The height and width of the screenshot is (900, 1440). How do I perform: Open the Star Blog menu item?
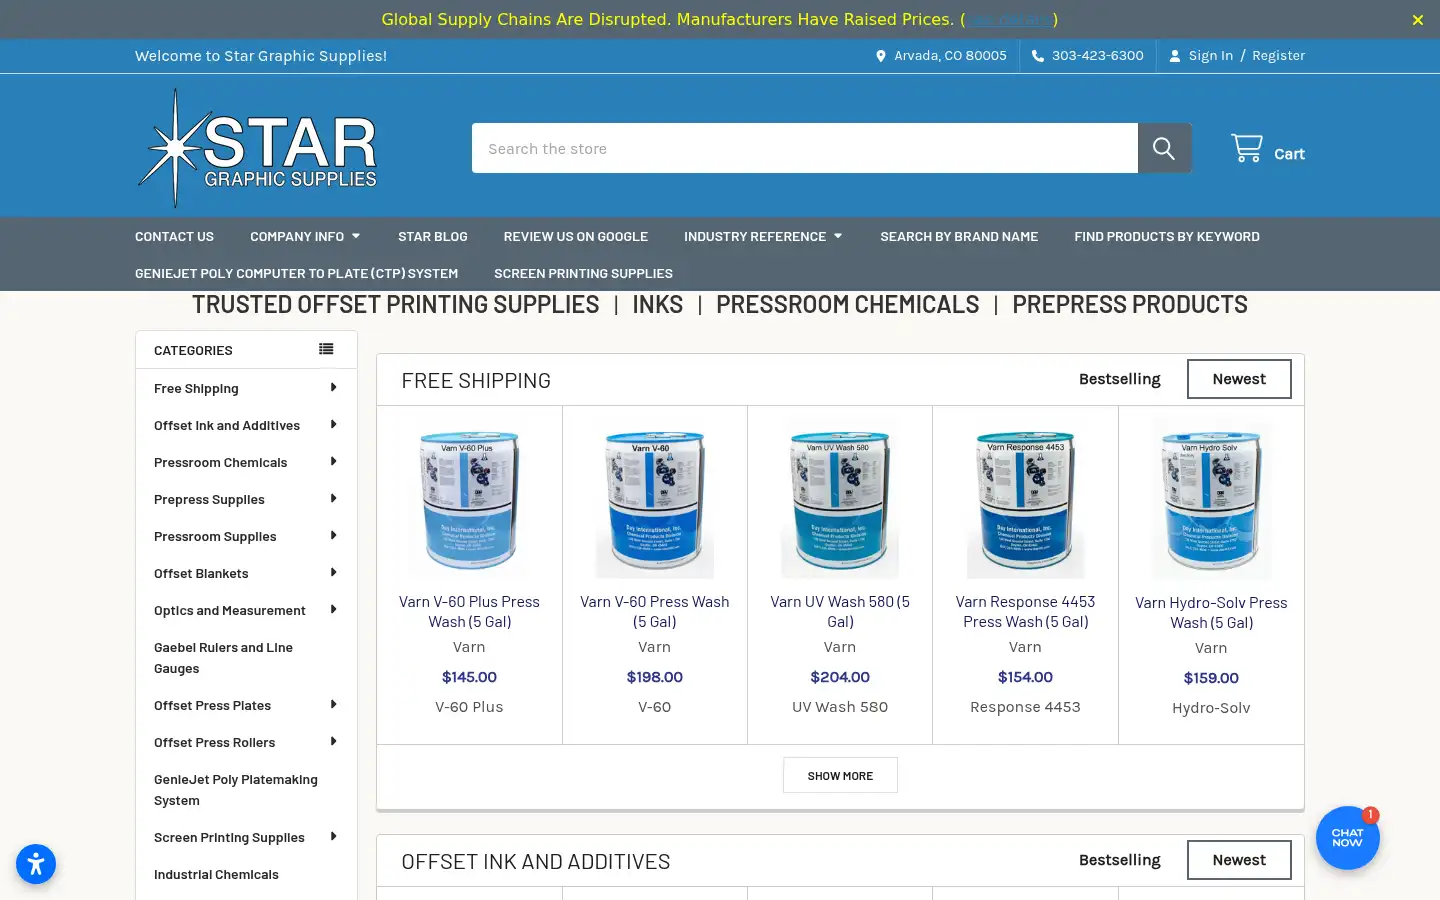tap(432, 236)
